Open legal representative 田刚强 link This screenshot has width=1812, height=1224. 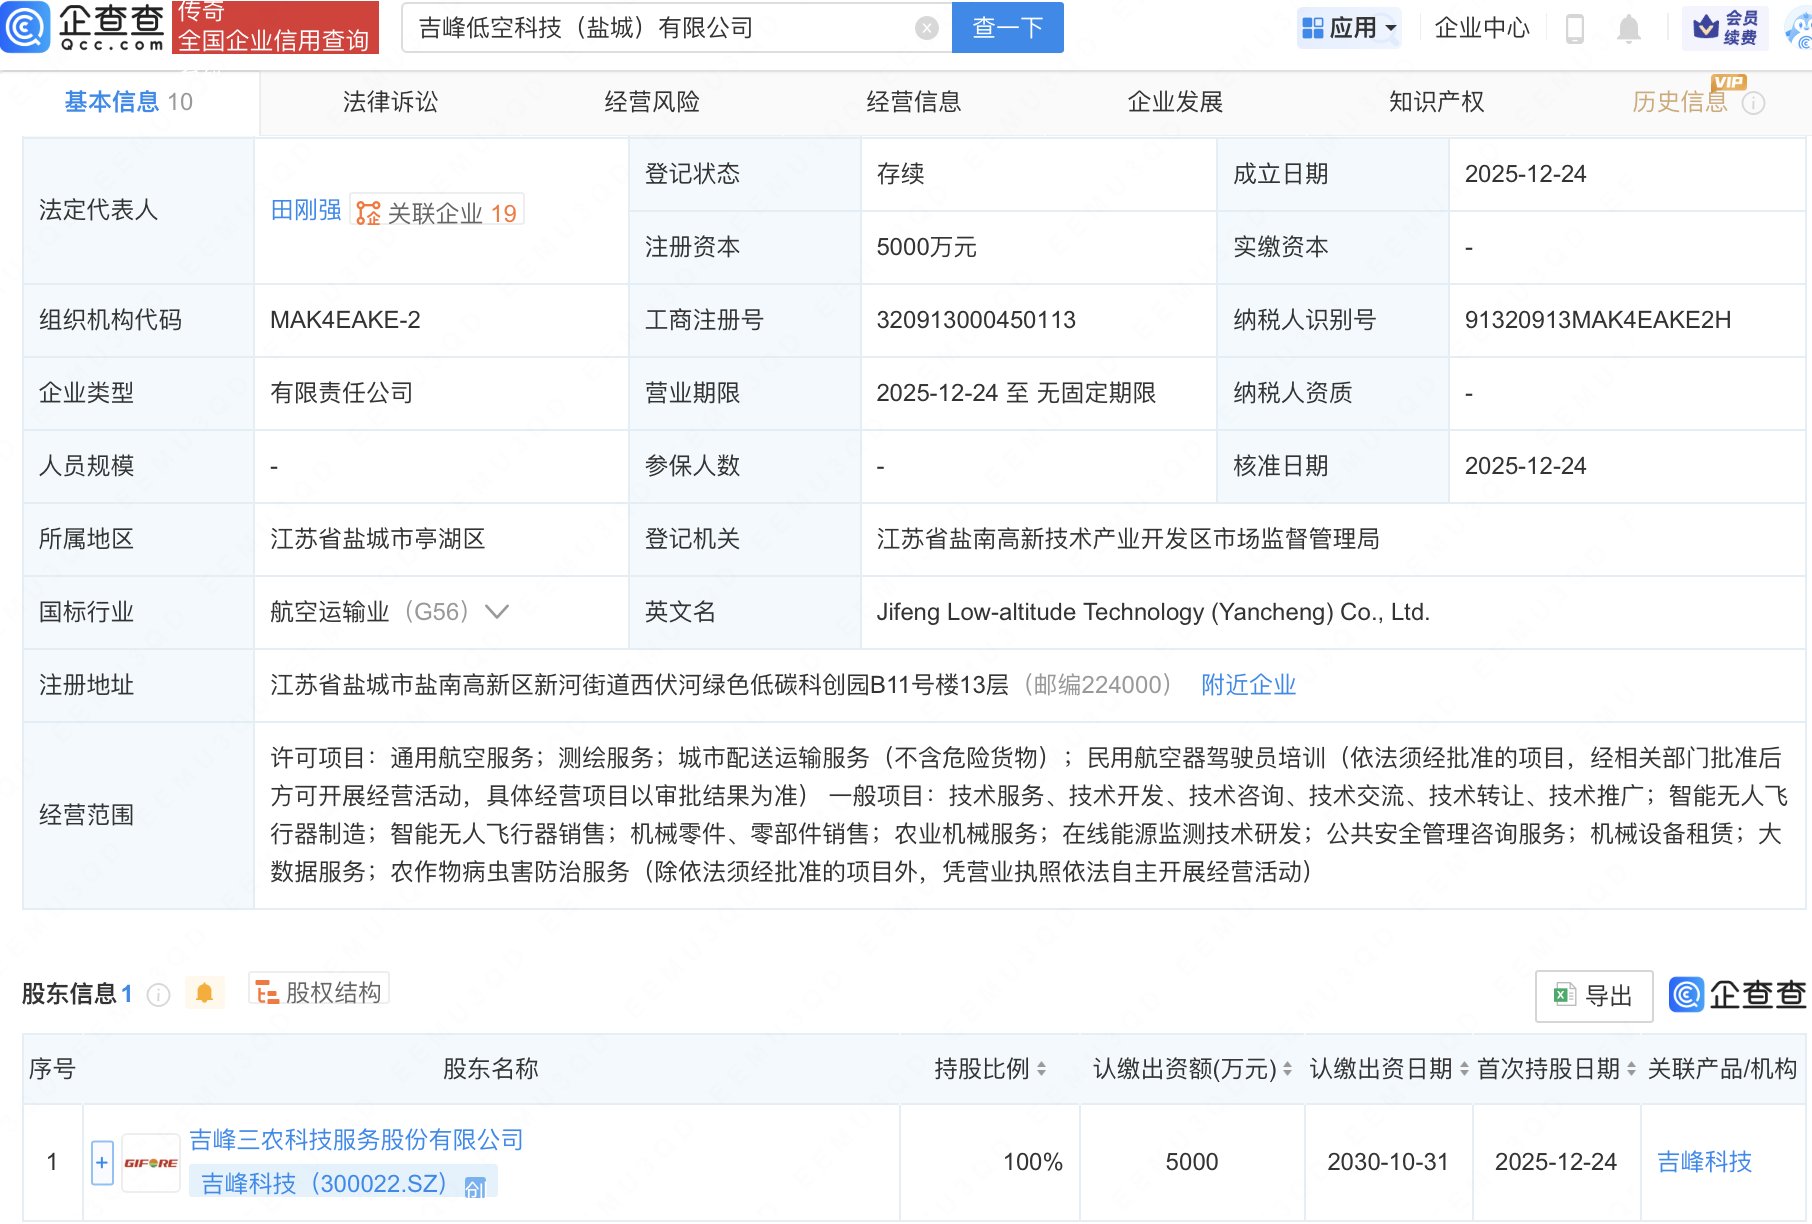306,210
